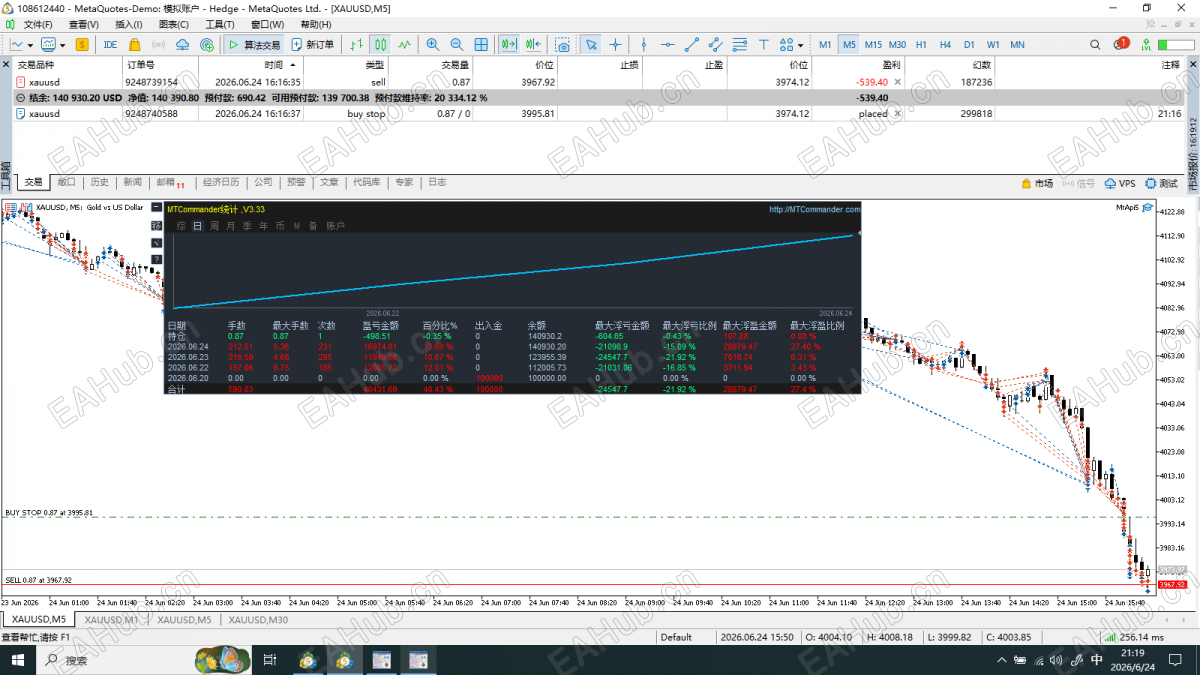Open the 插入(I) menu
The height and width of the screenshot is (675, 1200).
coord(128,24)
